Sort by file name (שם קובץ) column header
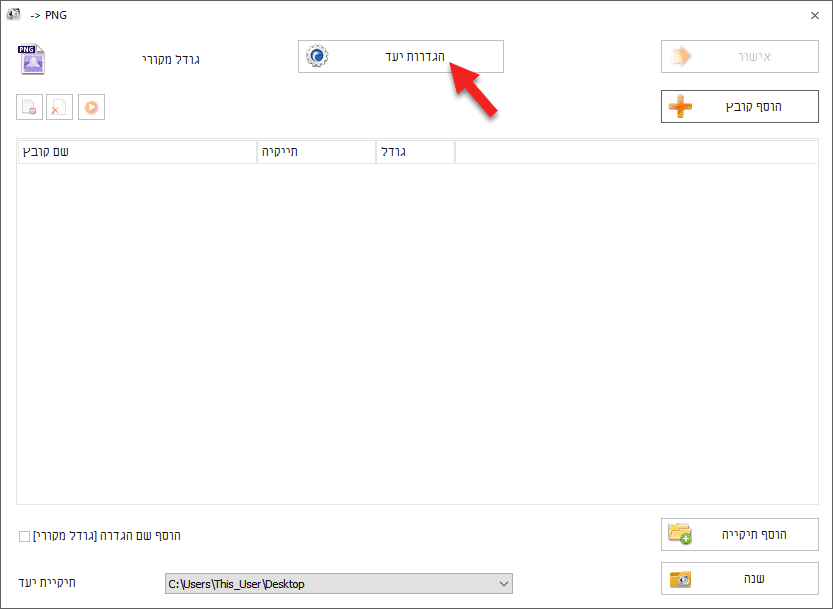Screen dimensions: 833x609 pyautogui.click(x=138, y=152)
